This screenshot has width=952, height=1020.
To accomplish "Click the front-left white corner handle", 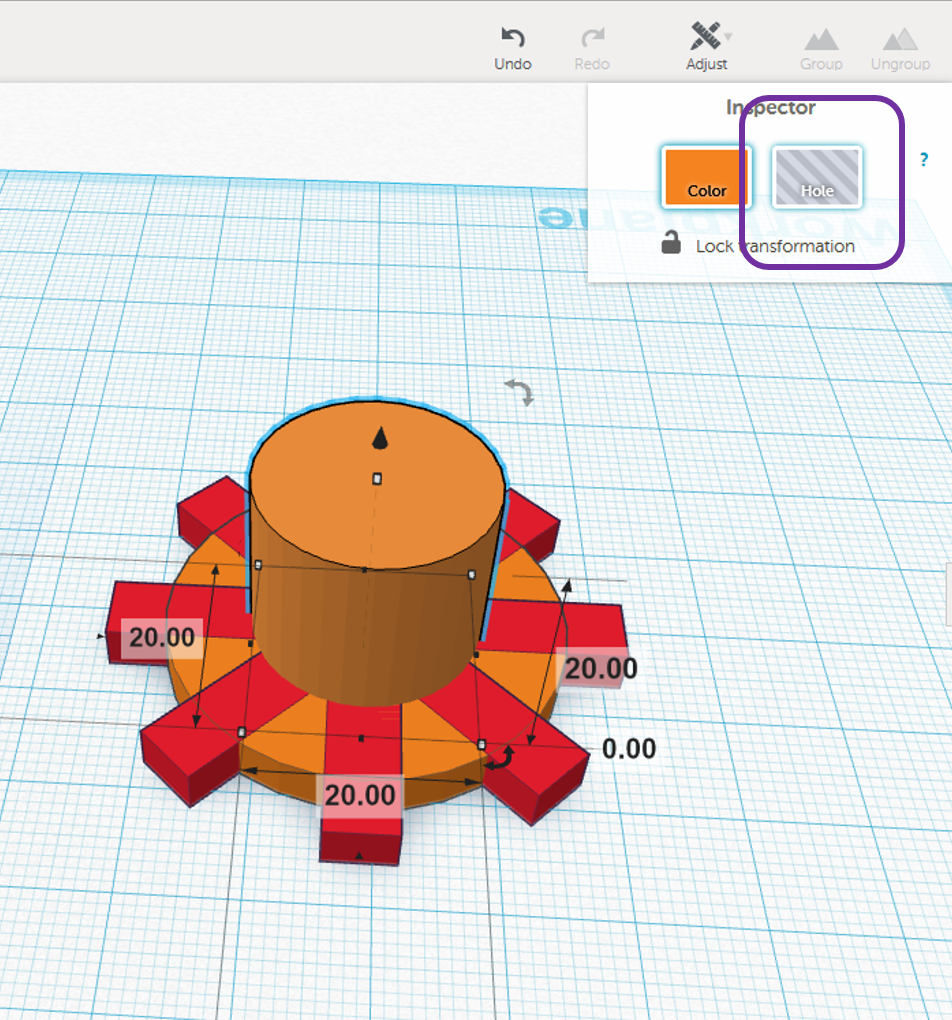I will pyautogui.click(x=242, y=732).
